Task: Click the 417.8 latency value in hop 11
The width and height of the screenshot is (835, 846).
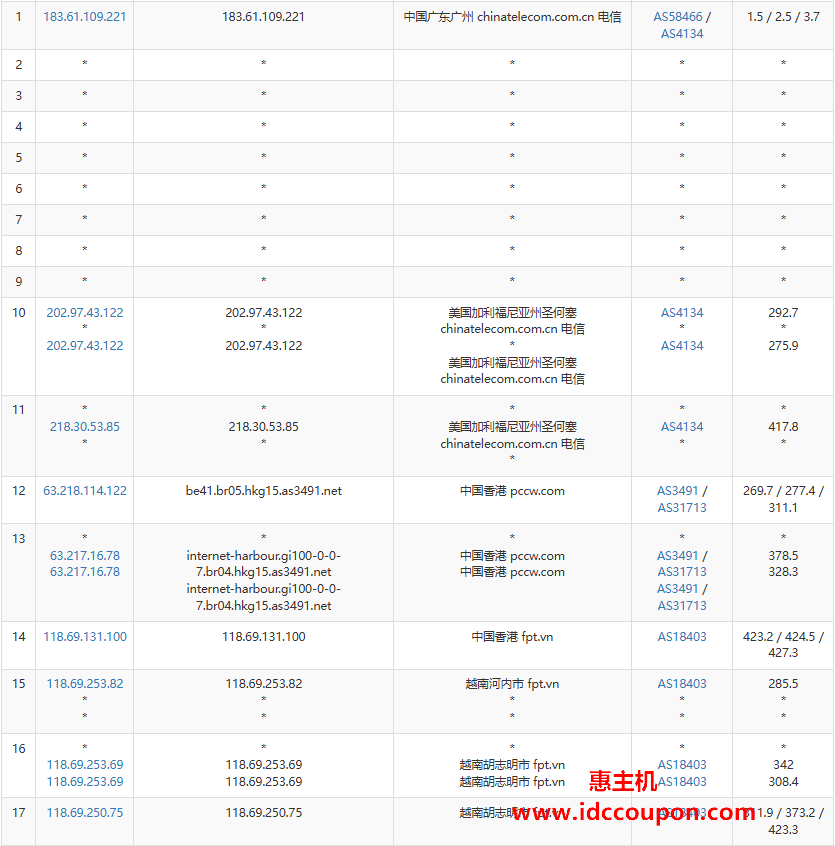Action: [783, 427]
